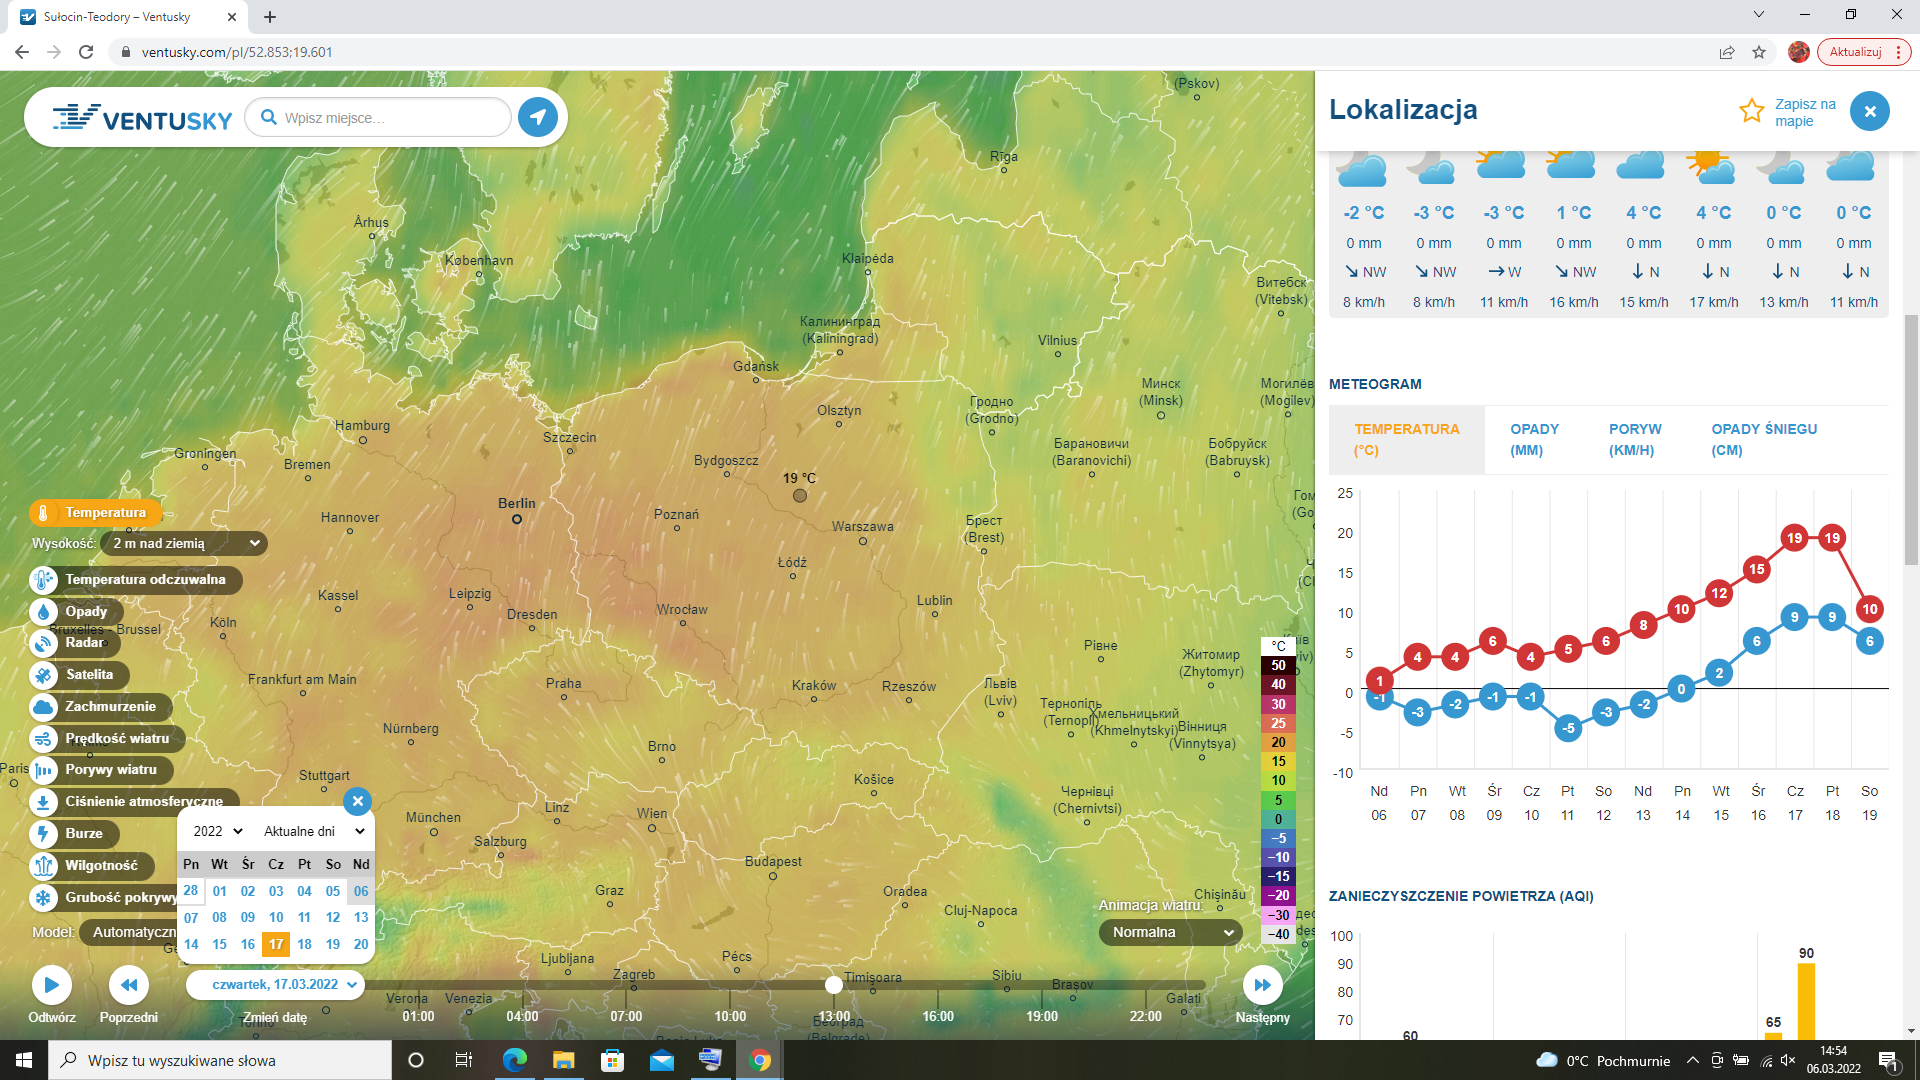Image resolution: width=1920 pixels, height=1080 pixels.
Task: Switch to OPADY ŚNIEGU (CM) tab
Action: 1763,439
